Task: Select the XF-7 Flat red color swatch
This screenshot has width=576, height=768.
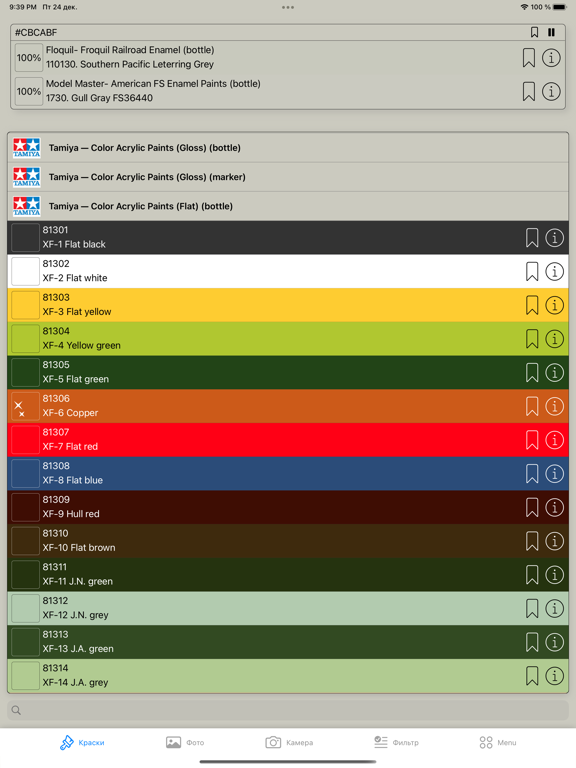Action: pyautogui.click(x=25, y=440)
